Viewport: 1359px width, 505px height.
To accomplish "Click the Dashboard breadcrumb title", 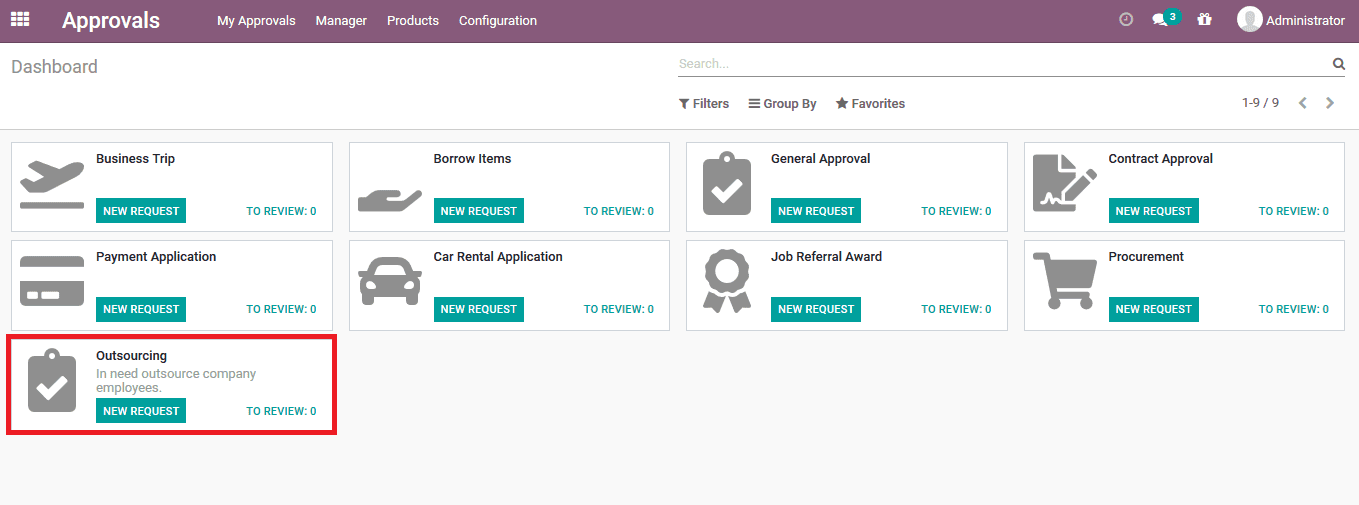I will coord(54,67).
